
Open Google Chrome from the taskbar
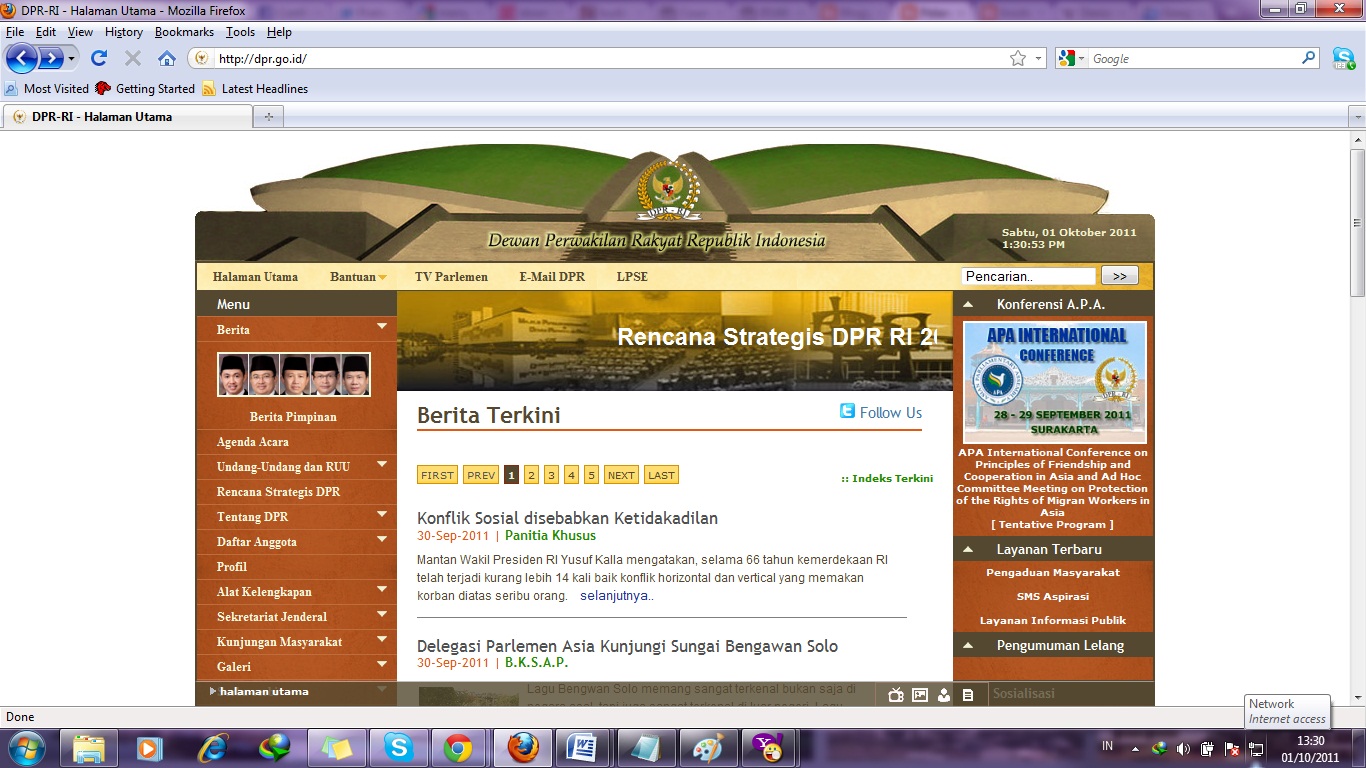pos(459,747)
